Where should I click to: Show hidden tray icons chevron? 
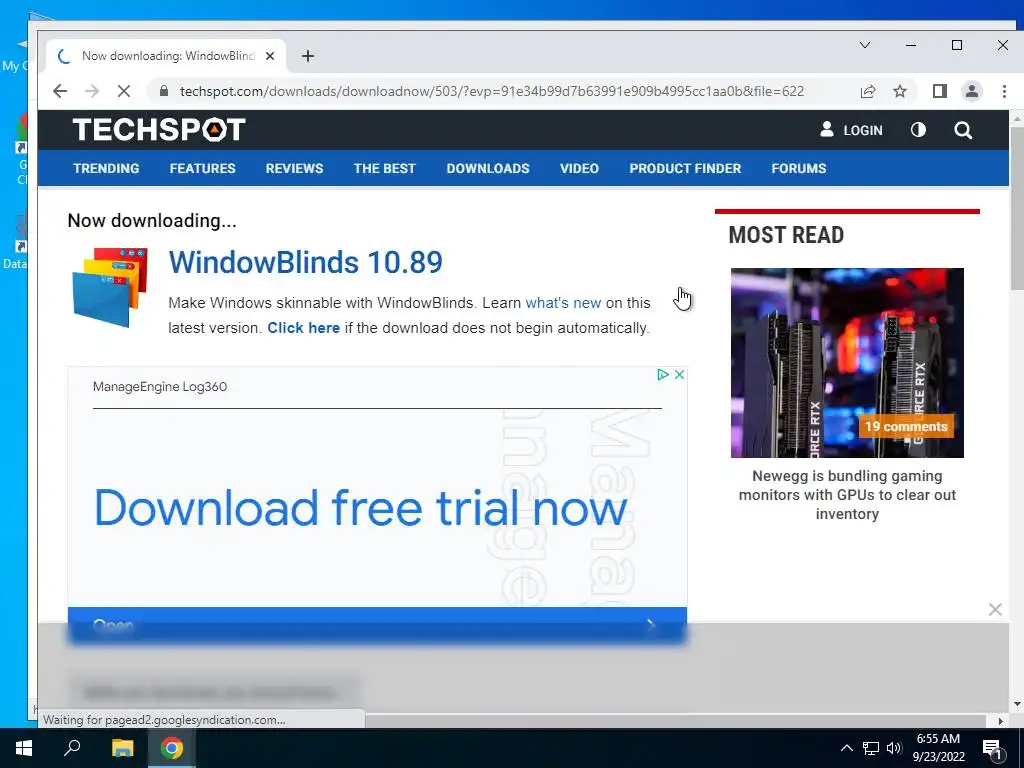coord(846,748)
